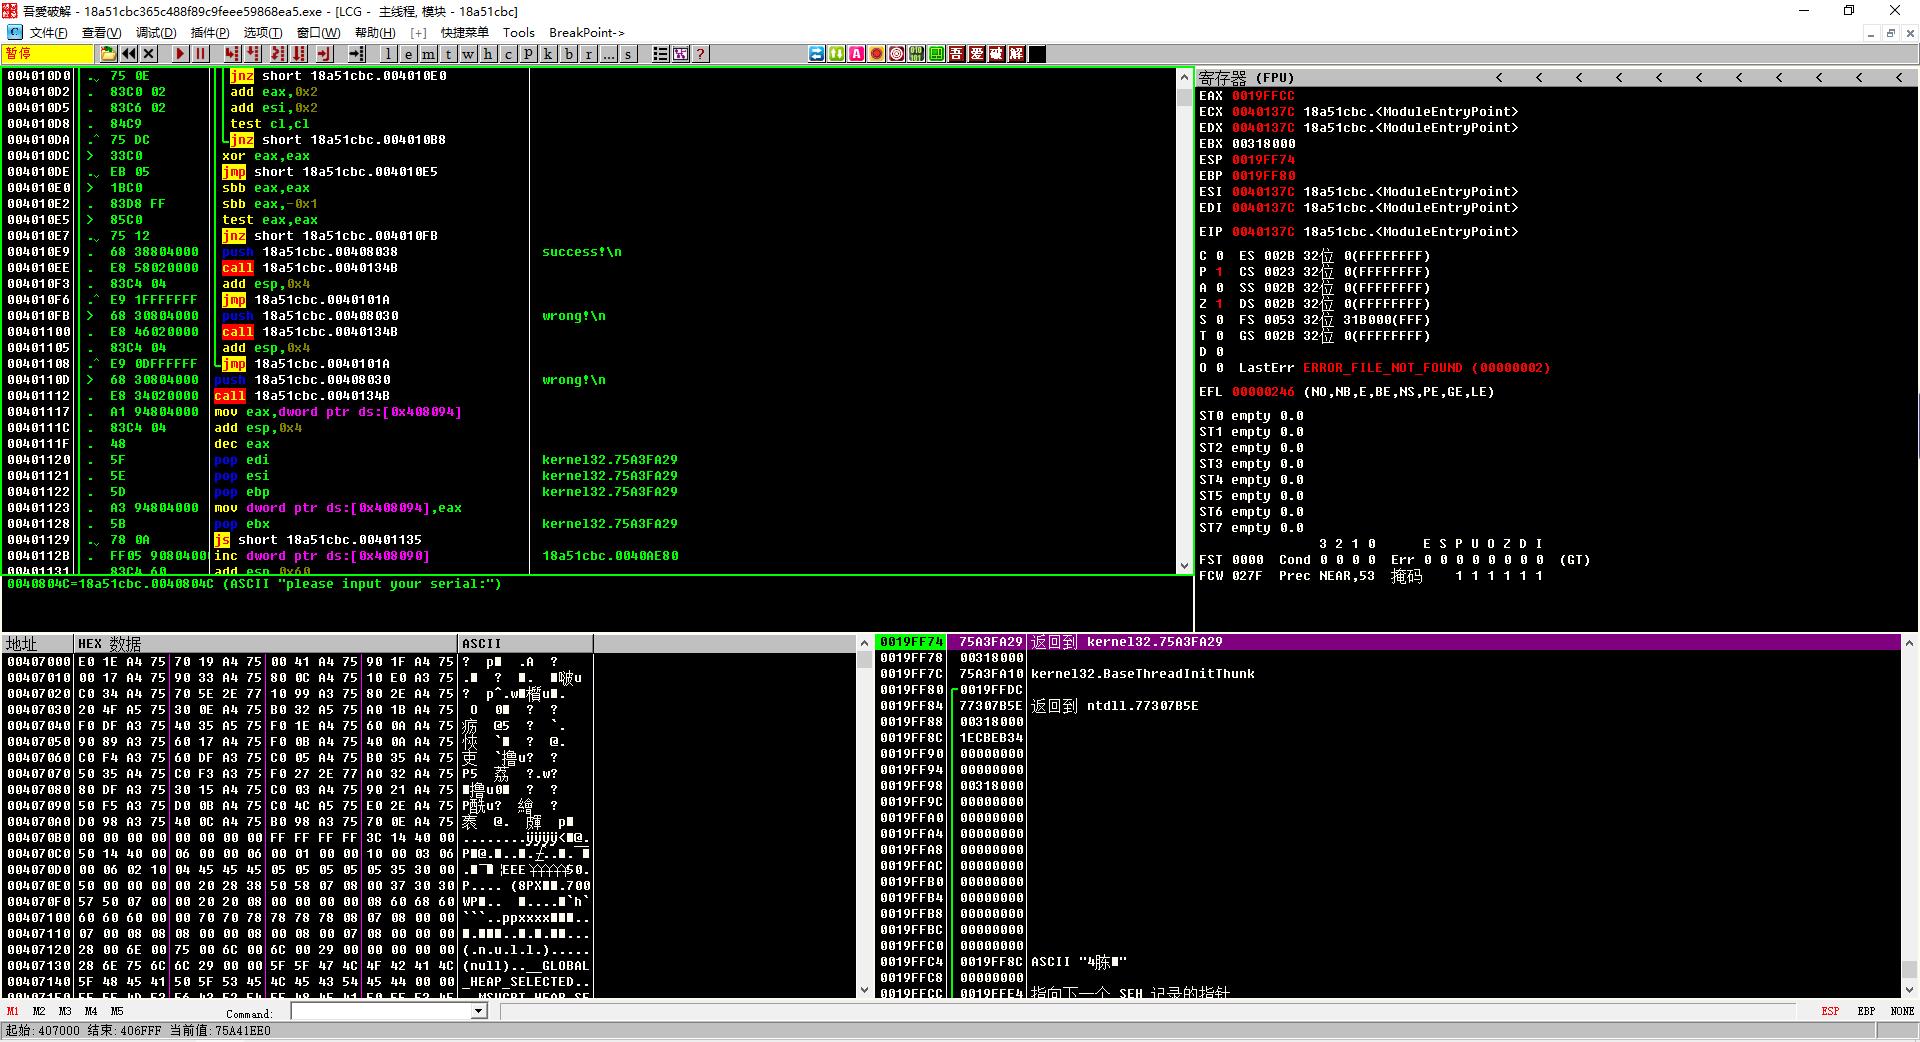The height and width of the screenshot is (1042, 1920).
Task: Click the green up-down arrows plugin icon
Action: (836, 54)
